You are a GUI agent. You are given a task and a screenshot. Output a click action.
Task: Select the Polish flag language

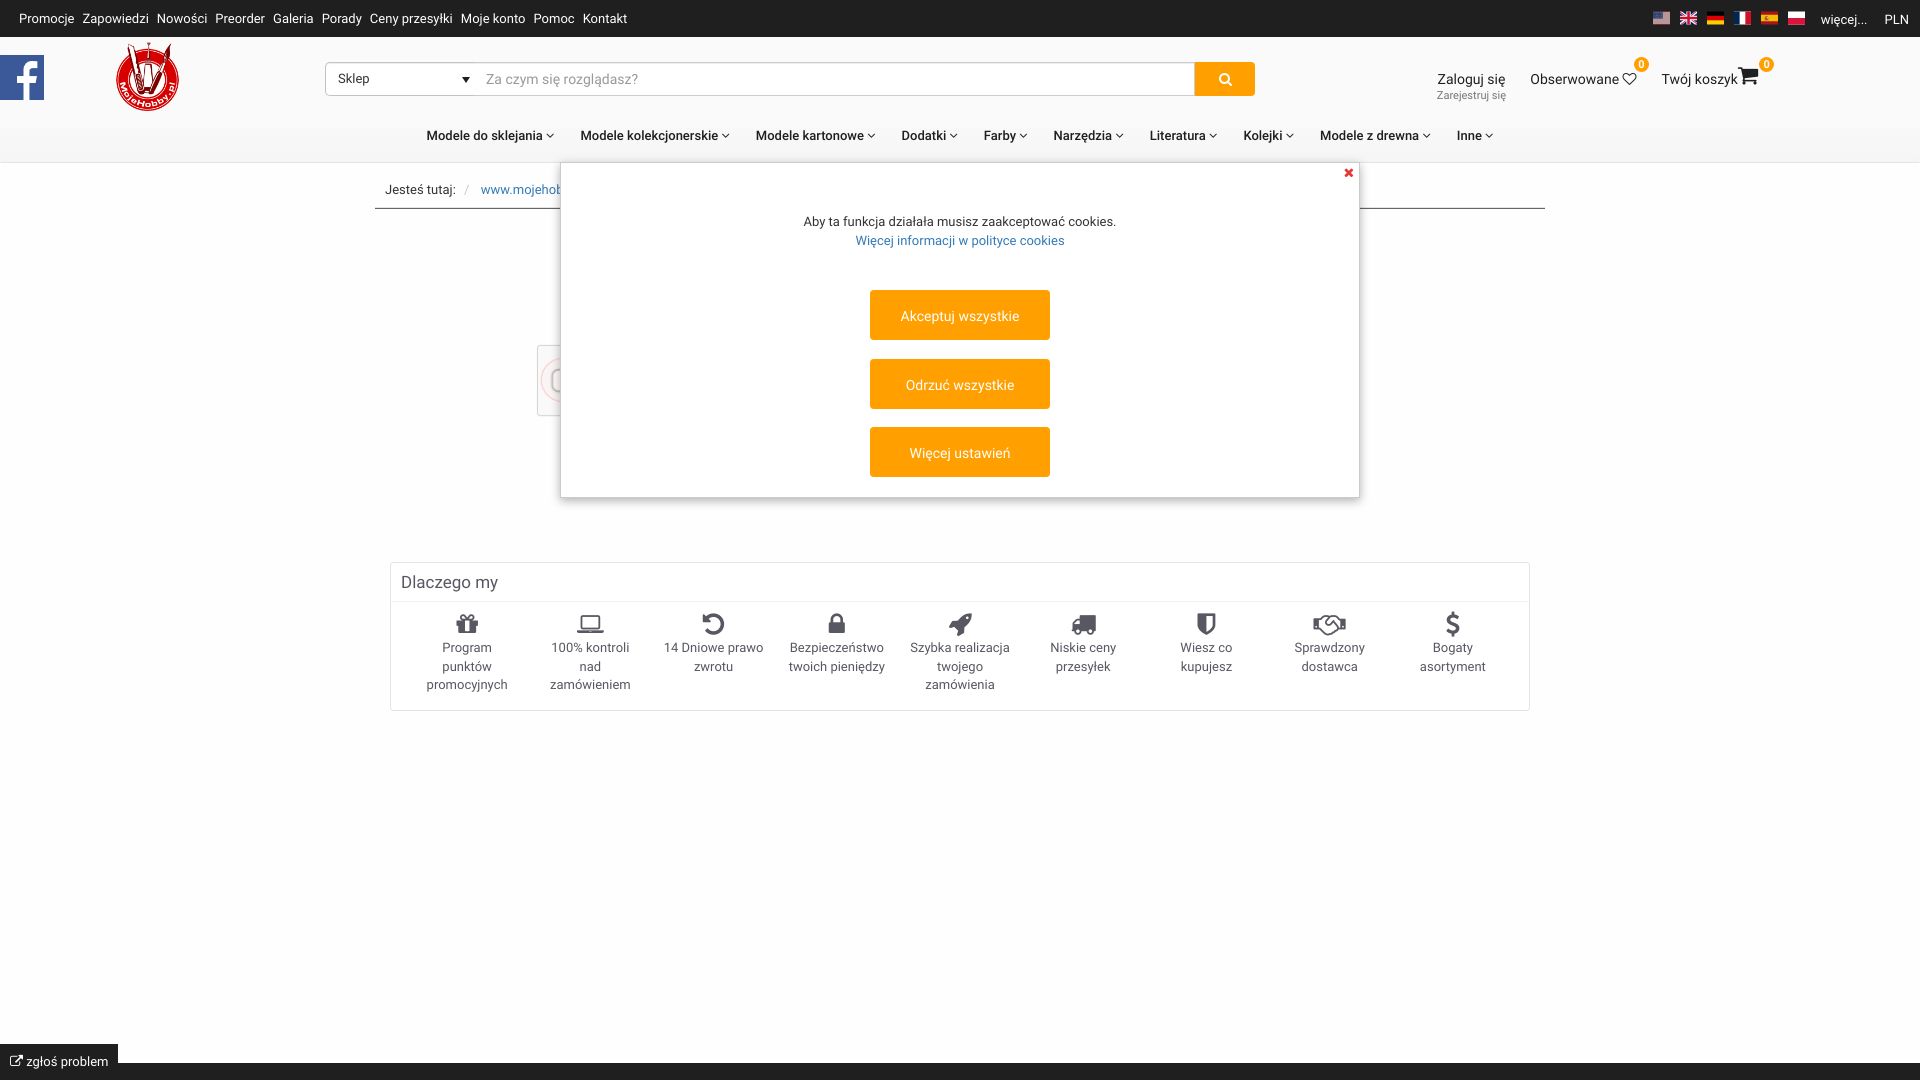[x=1796, y=18]
